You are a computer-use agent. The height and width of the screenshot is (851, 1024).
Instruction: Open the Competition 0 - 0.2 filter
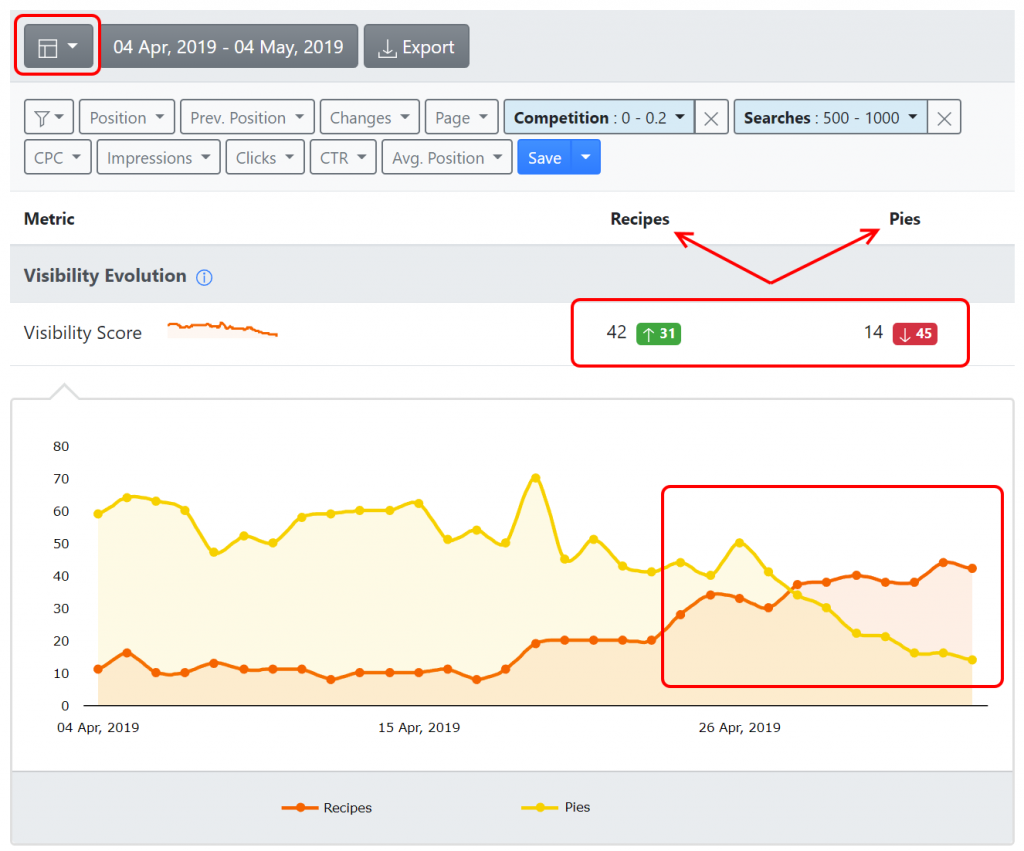599,118
